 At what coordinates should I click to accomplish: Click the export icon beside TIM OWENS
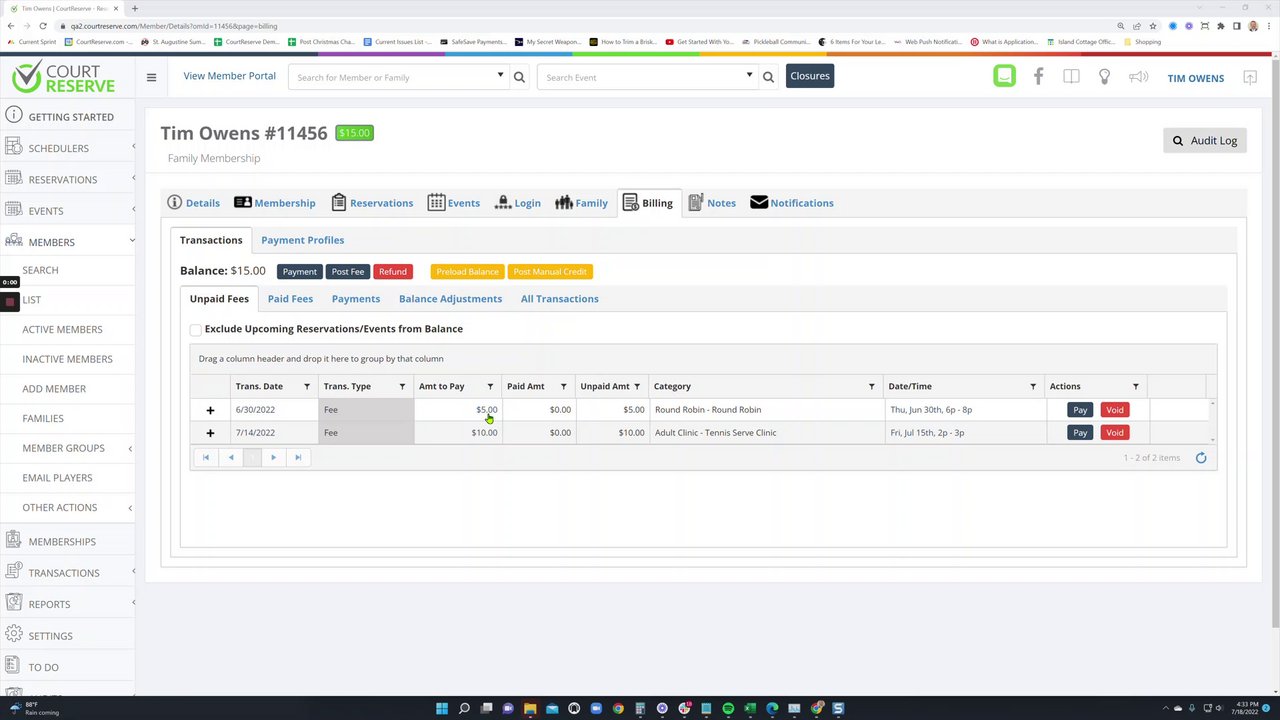pyautogui.click(x=1250, y=77)
